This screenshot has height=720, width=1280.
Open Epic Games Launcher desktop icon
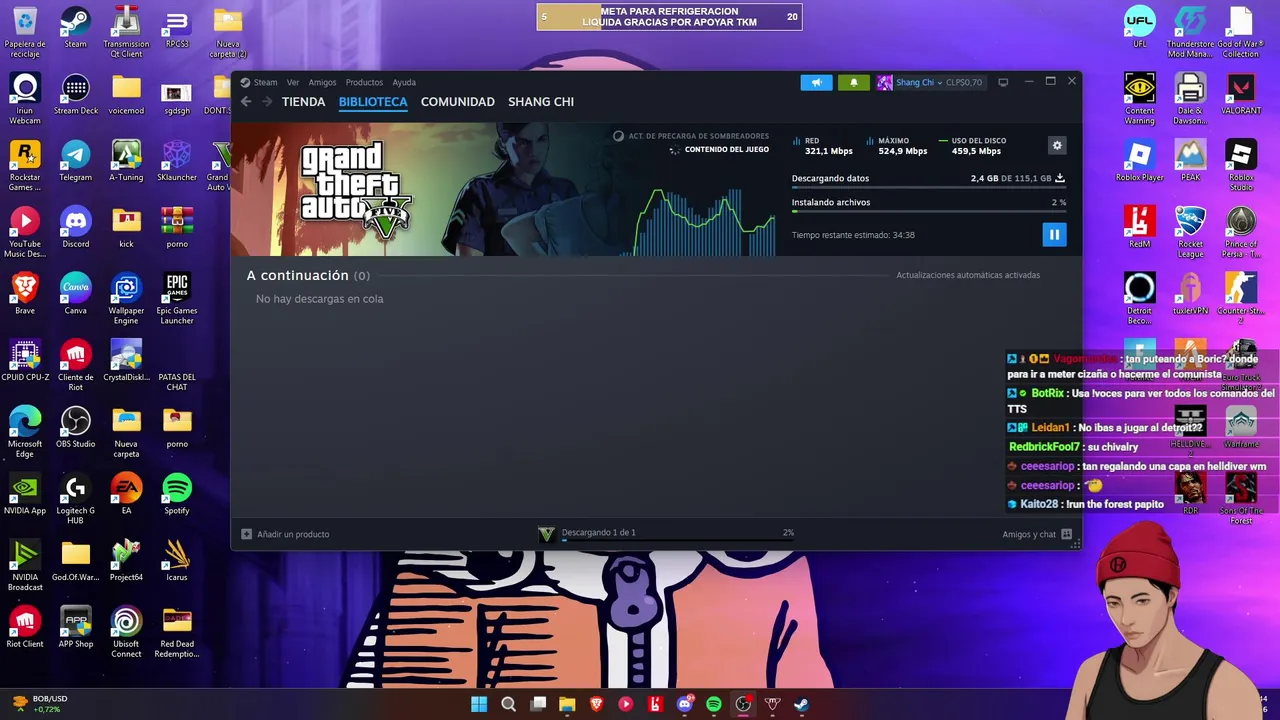point(177,299)
